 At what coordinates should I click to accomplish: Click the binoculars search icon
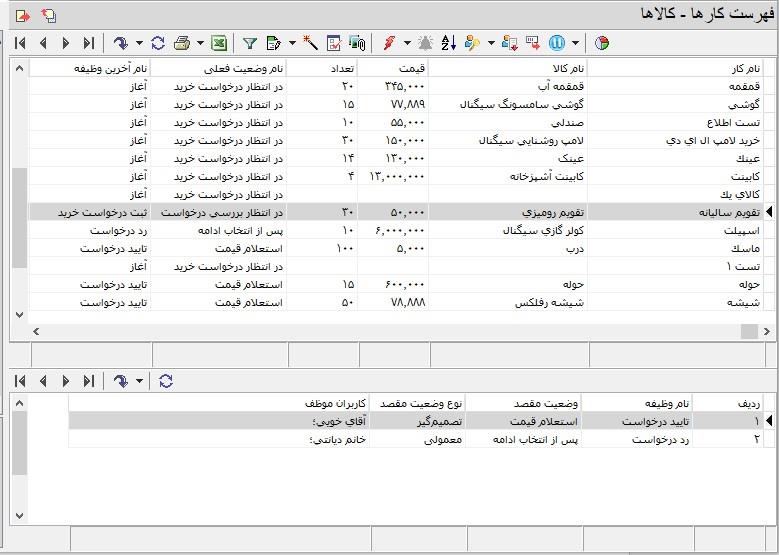tap(357, 43)
